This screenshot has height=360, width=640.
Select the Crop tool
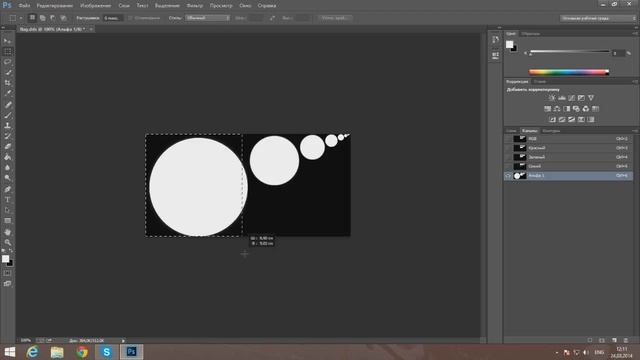click(7, 83)
